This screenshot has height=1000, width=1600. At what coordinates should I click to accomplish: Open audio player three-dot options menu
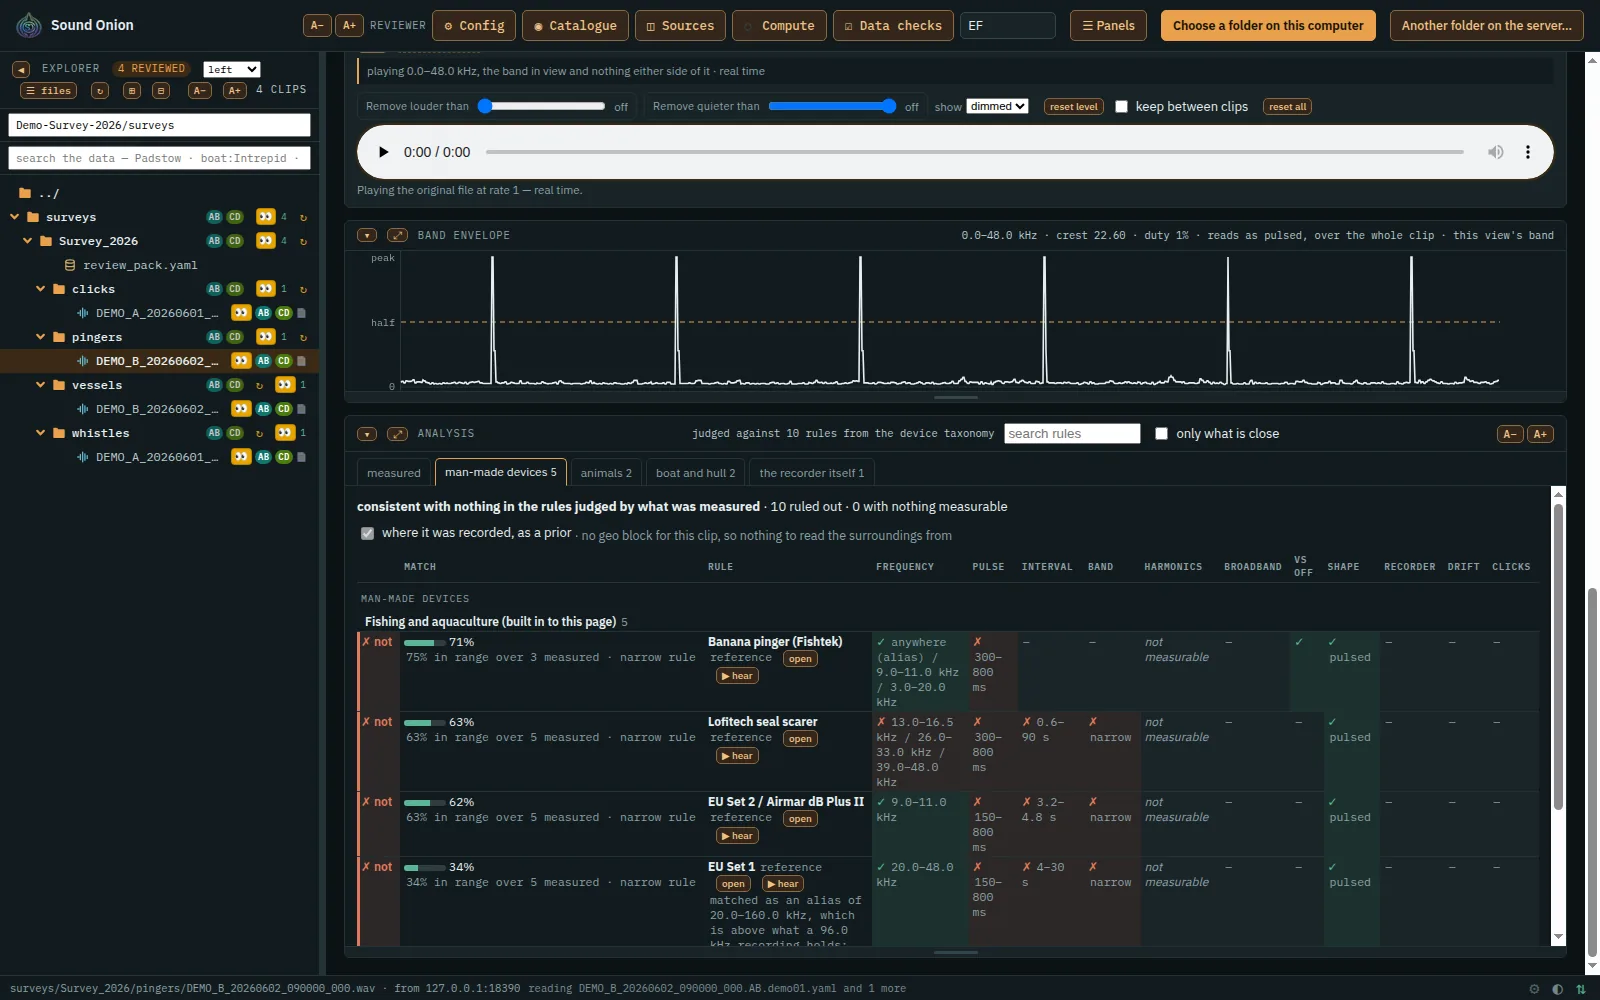(1527, 152)
